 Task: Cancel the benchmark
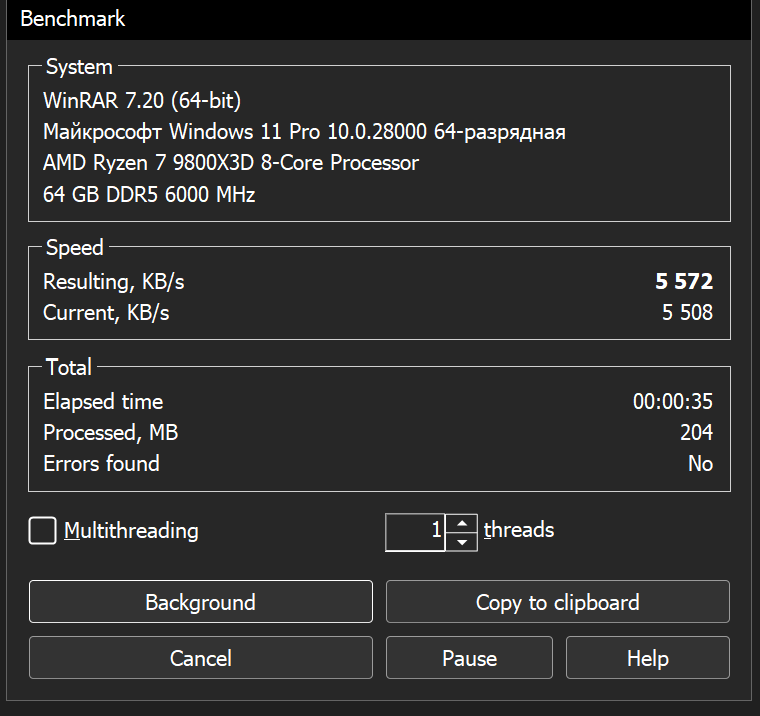point(201,657)
